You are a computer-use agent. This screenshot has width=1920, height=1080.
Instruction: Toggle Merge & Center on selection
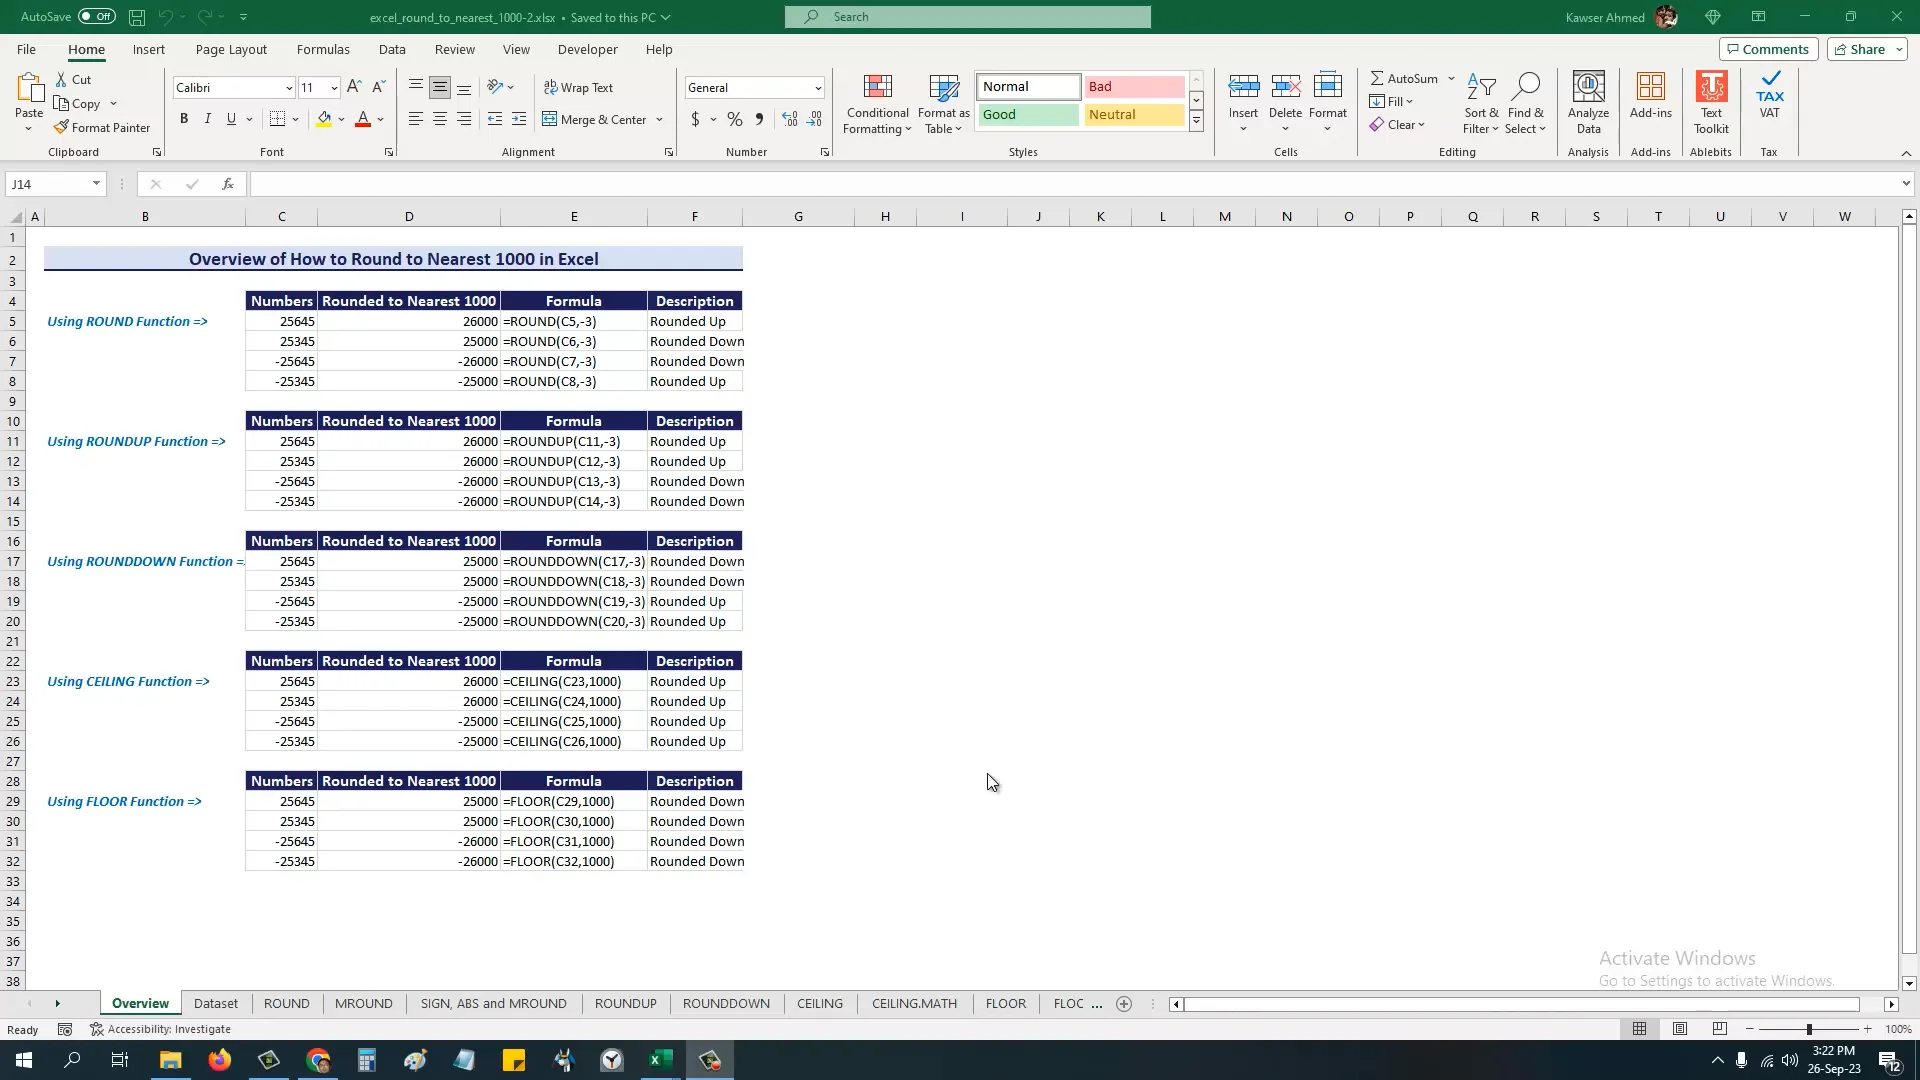tap(596, 119)
